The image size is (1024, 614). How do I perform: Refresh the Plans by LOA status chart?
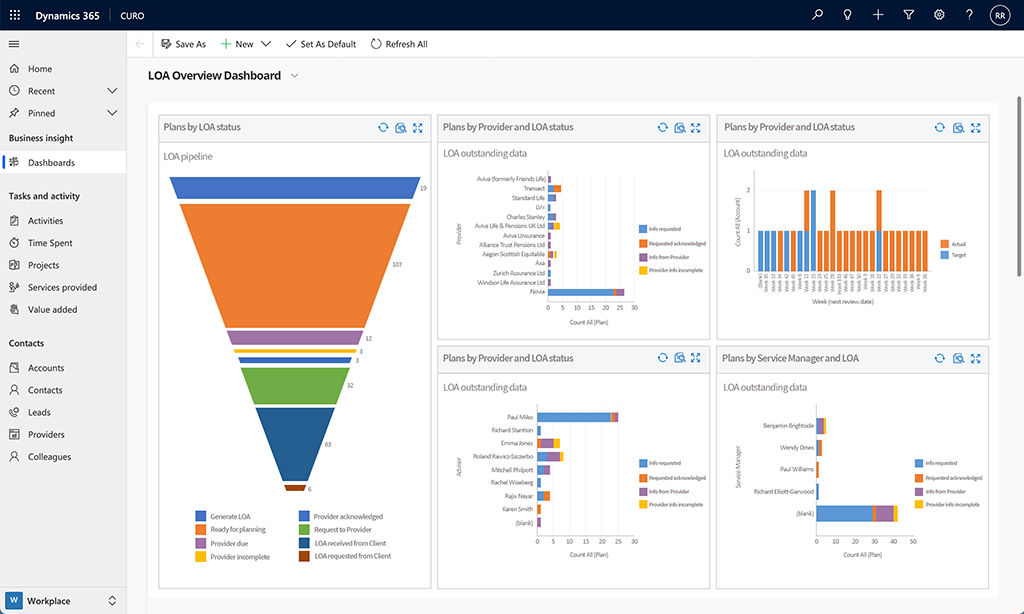(383, 127)
